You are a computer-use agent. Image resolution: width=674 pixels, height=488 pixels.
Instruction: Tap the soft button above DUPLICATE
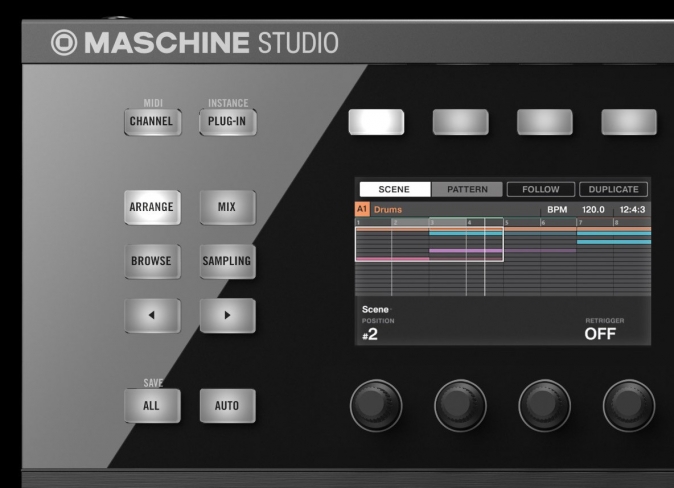629,122
